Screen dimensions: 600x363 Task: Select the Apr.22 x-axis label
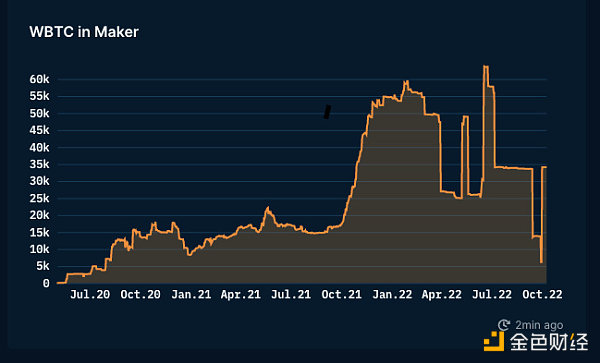coord(442,295)
